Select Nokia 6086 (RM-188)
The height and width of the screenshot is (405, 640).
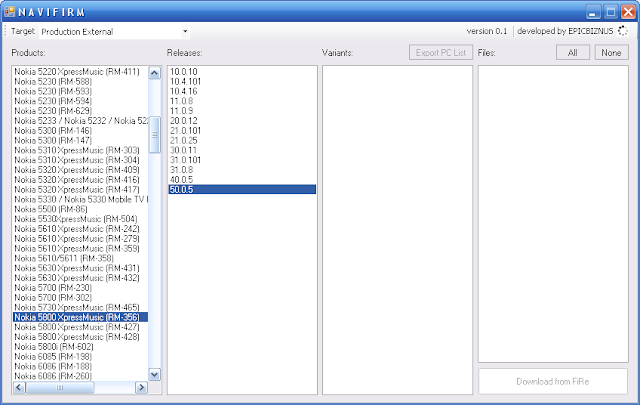pyautogui.click(x=80, y=366)
